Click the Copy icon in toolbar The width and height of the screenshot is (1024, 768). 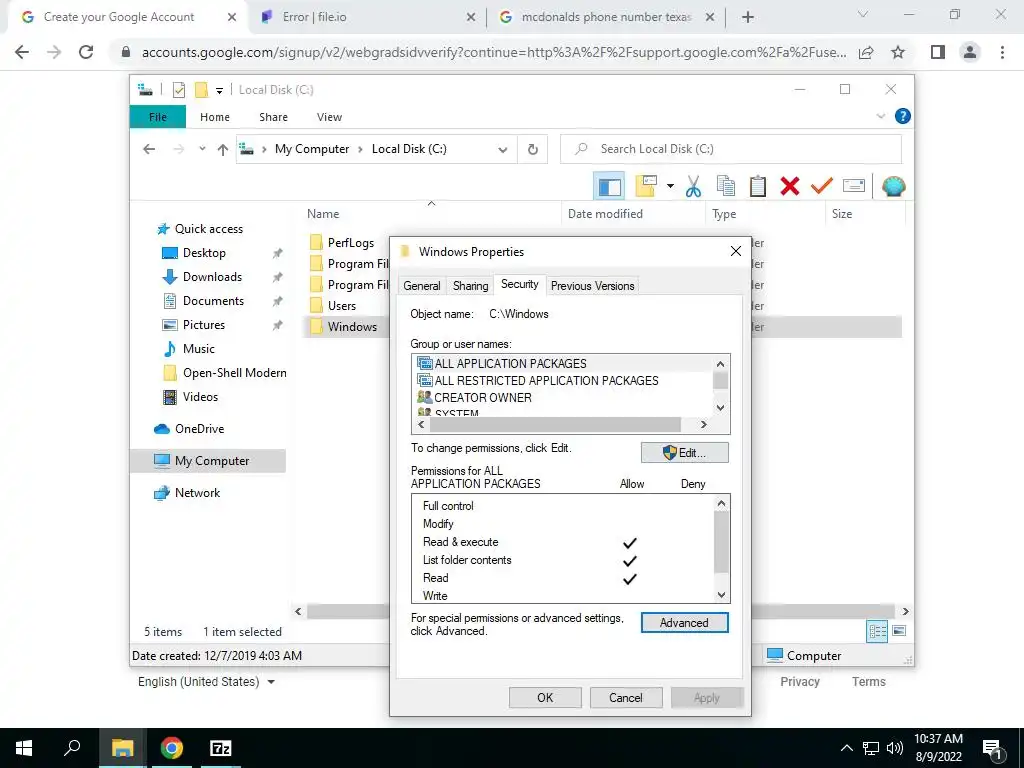[726, 187]
